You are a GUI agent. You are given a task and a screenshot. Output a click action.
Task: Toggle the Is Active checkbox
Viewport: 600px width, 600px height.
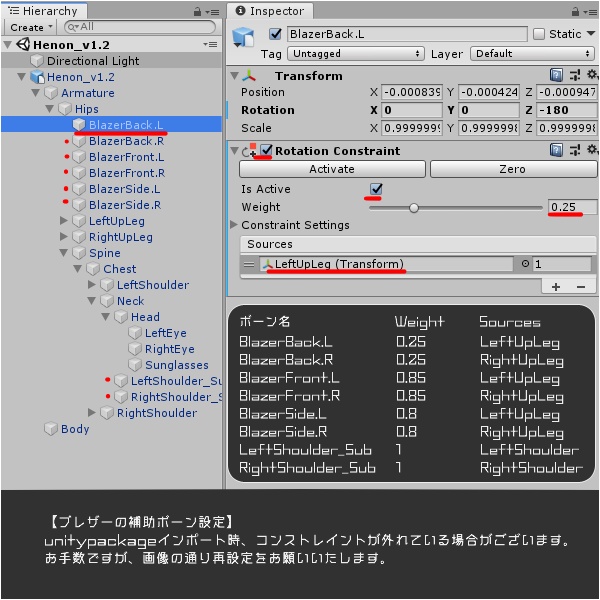[376, 189]
